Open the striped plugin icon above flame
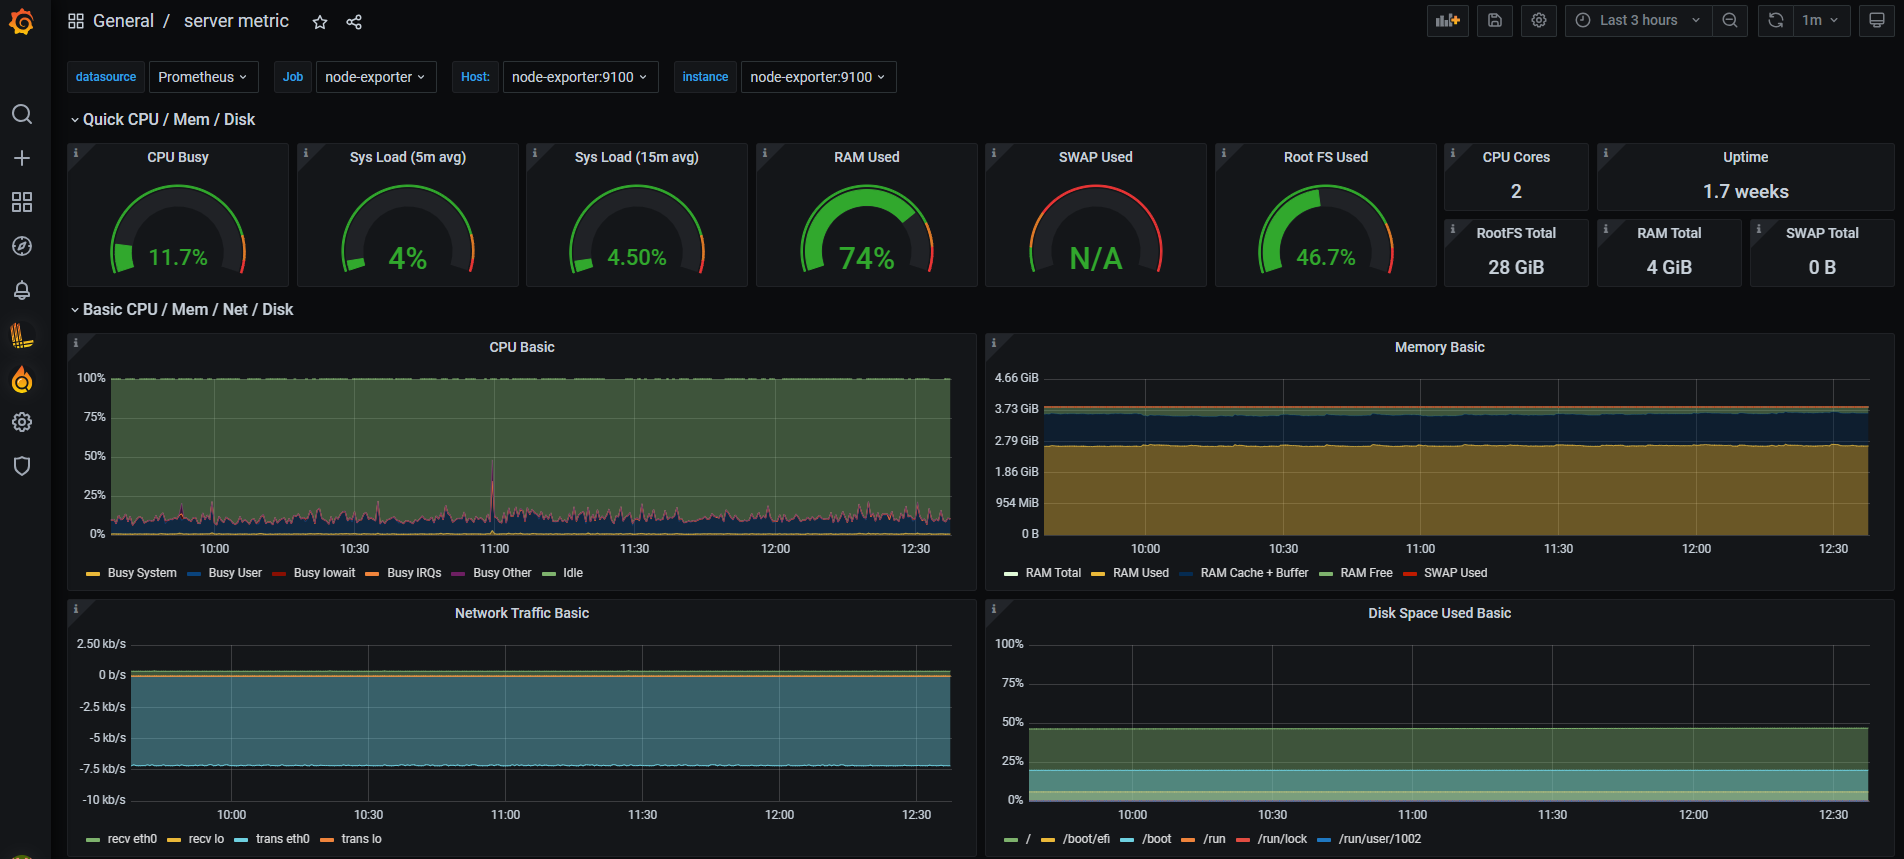The image size is (1904, 859). click(22, 336)
